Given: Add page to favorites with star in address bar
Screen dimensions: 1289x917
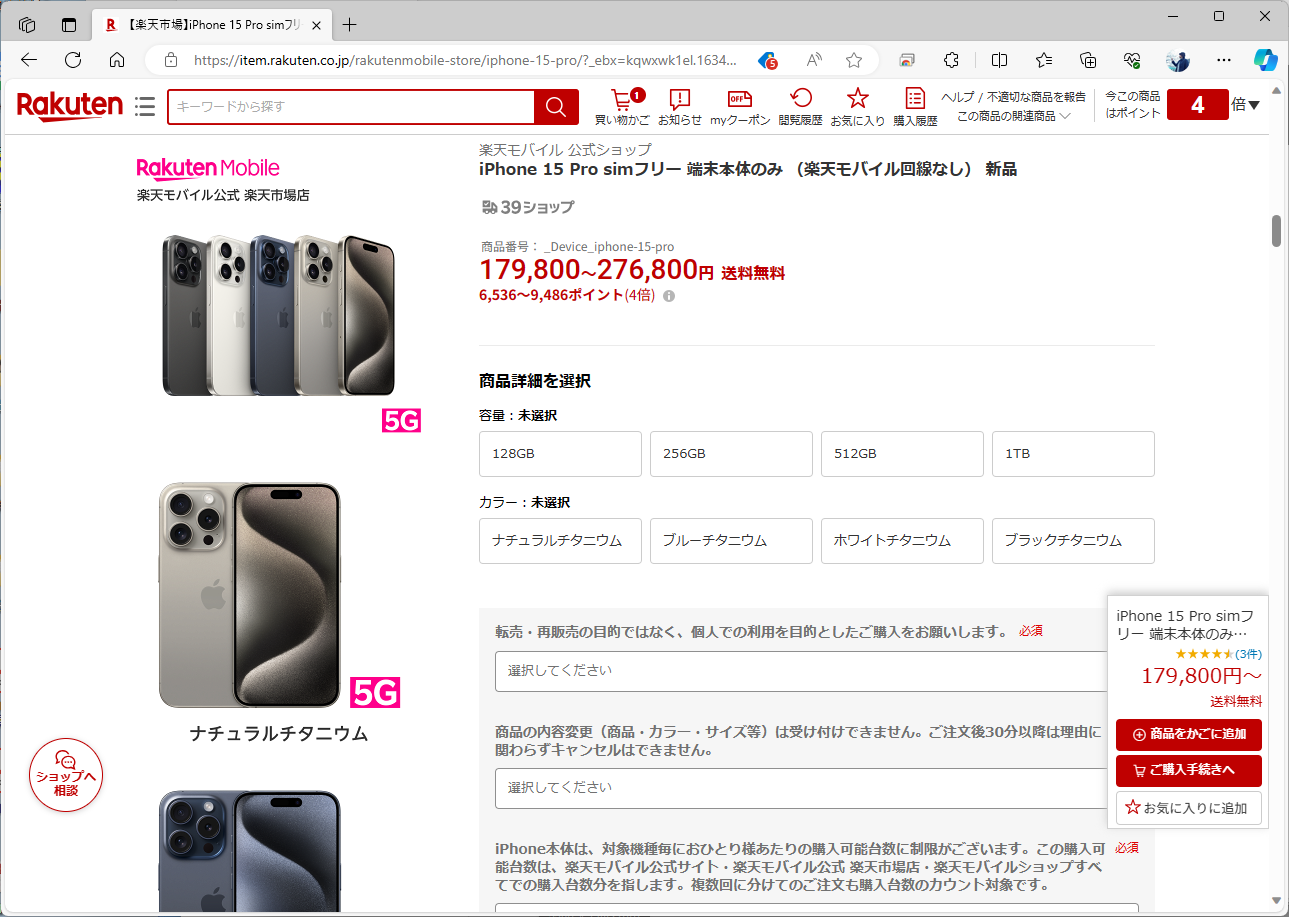Looking at the screenshot, I should (854, 60).
